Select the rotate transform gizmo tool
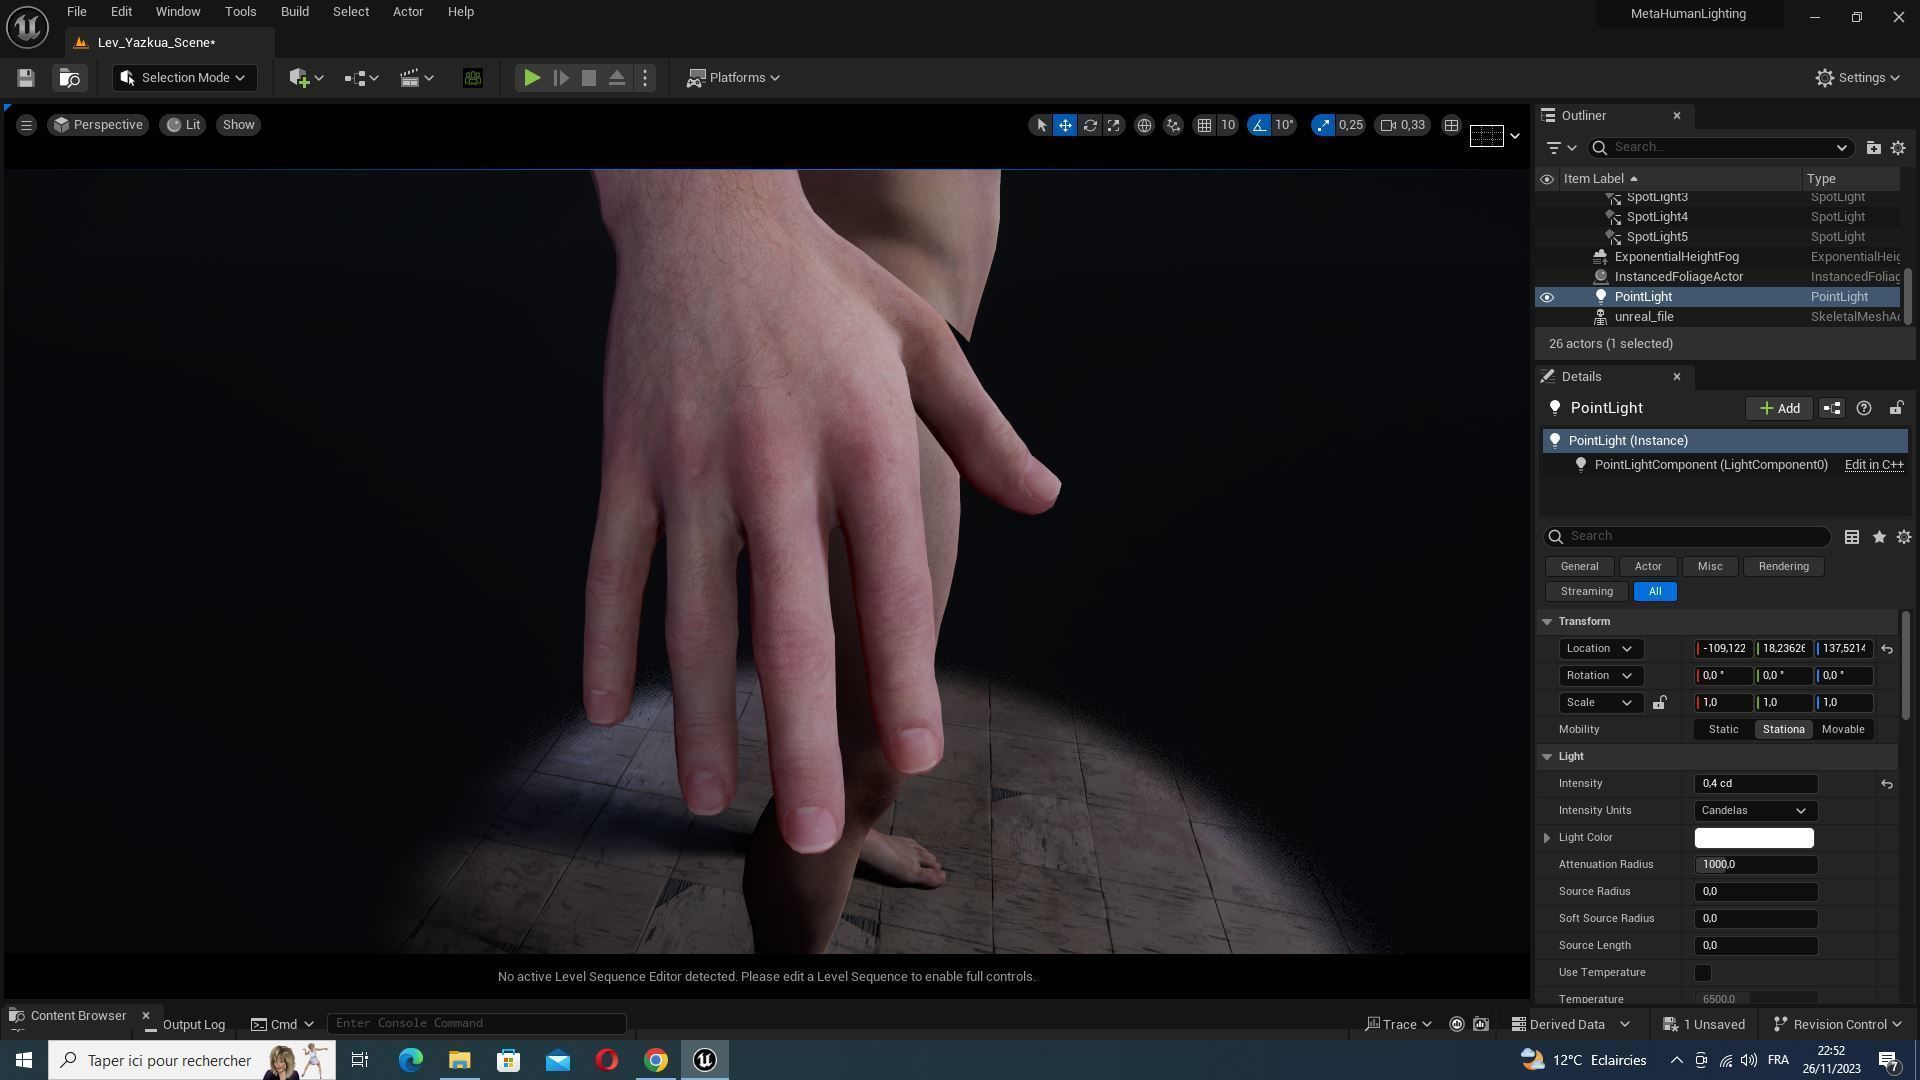 (x=1090, y=125)
